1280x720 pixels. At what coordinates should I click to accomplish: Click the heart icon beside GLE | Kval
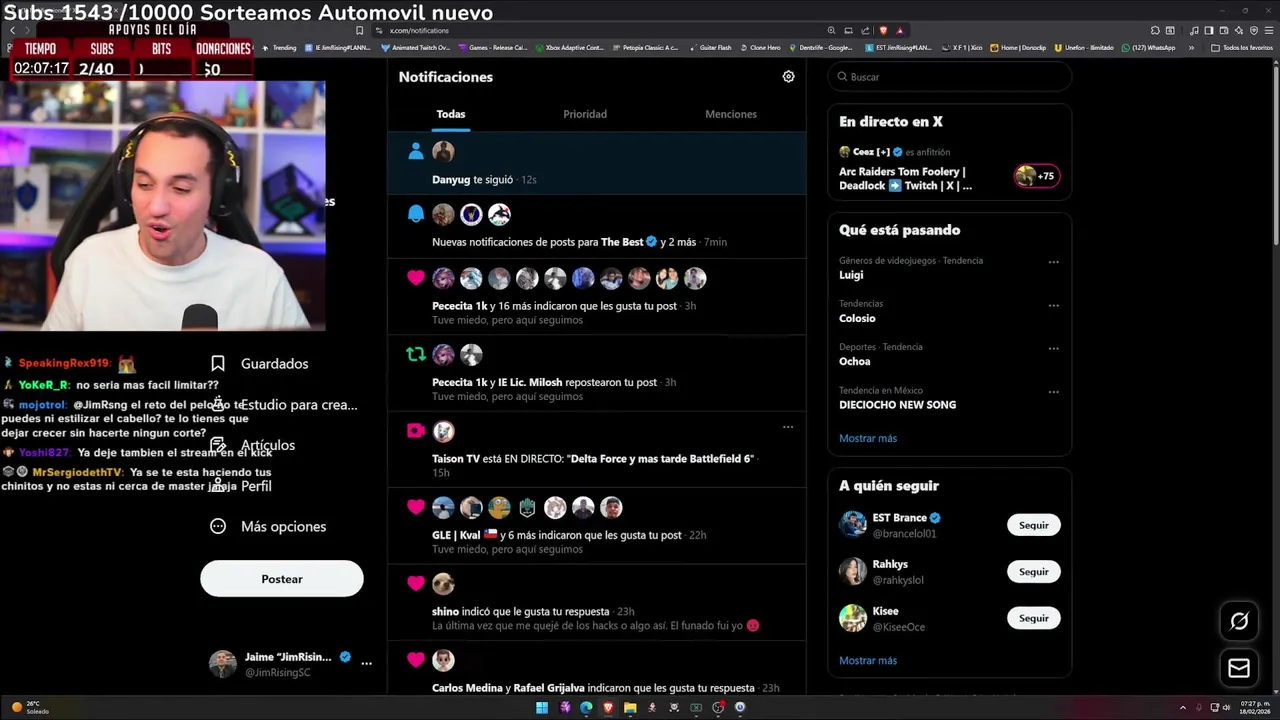416,507
